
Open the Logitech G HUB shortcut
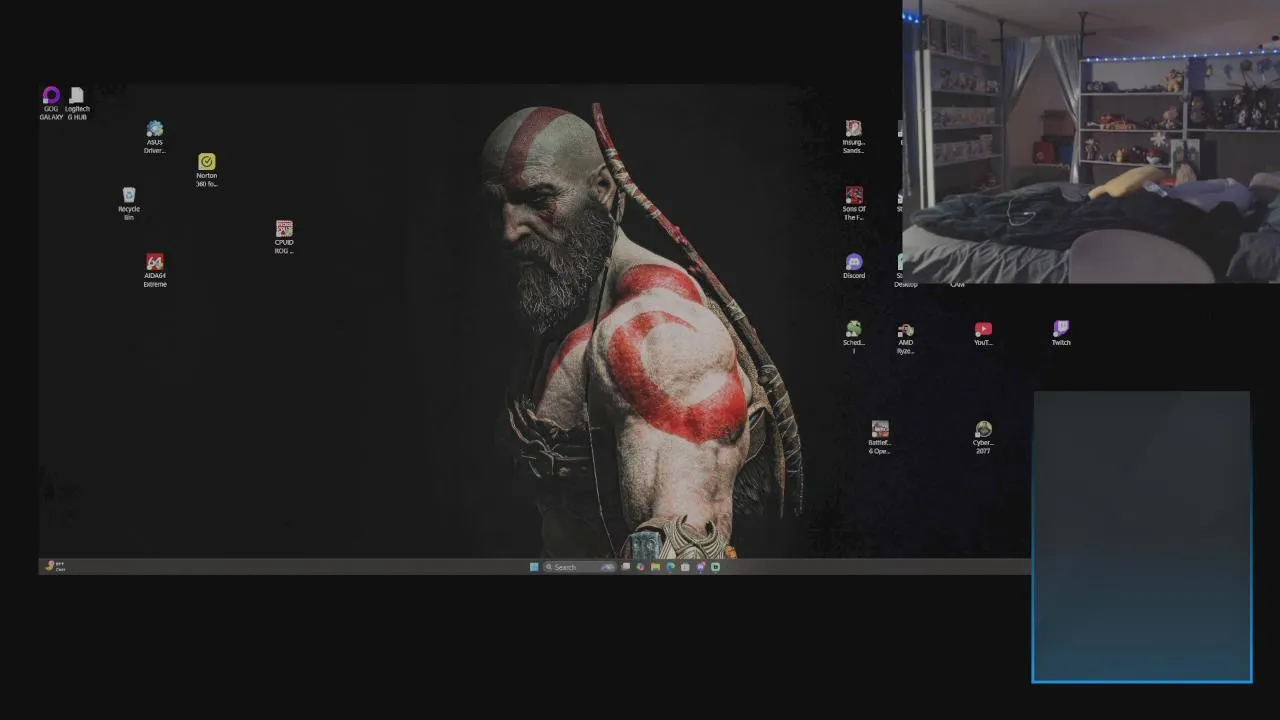(x=77, y=103)
